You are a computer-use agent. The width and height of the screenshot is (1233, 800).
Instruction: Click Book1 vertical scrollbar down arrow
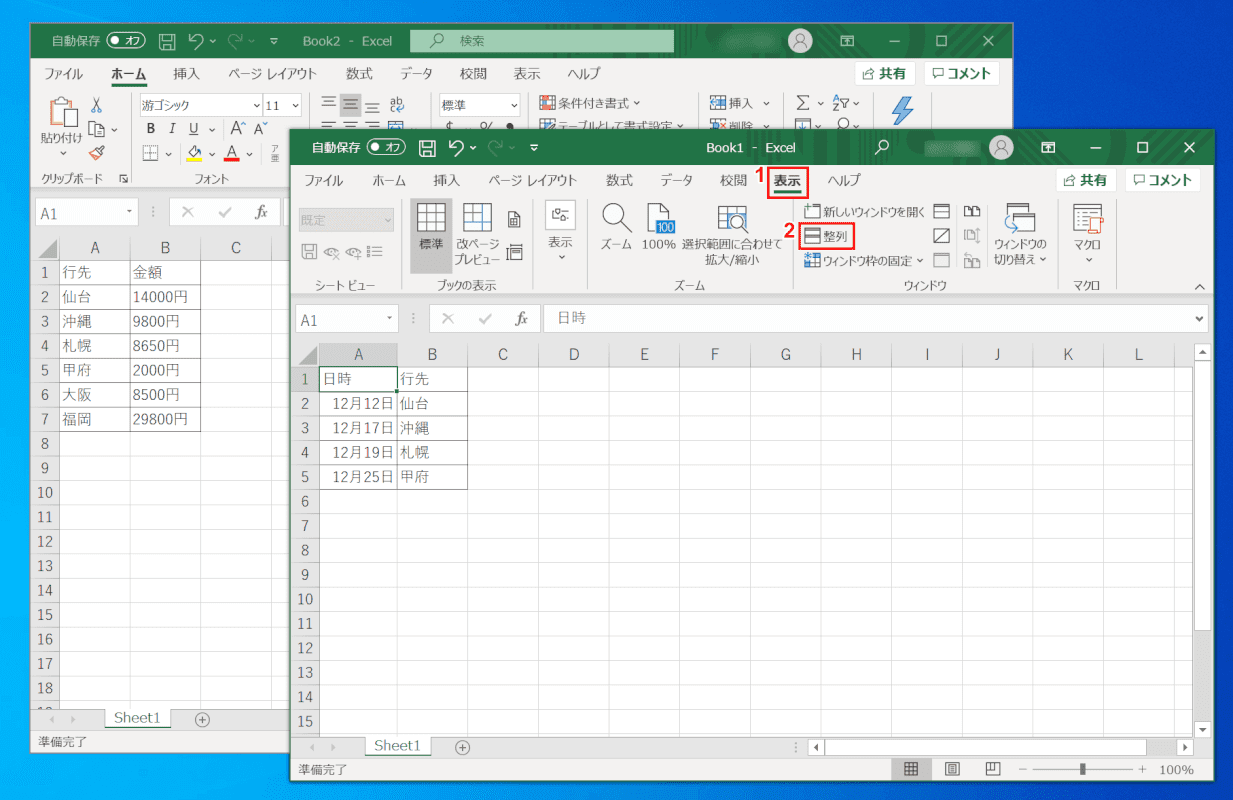point(1203,729)
